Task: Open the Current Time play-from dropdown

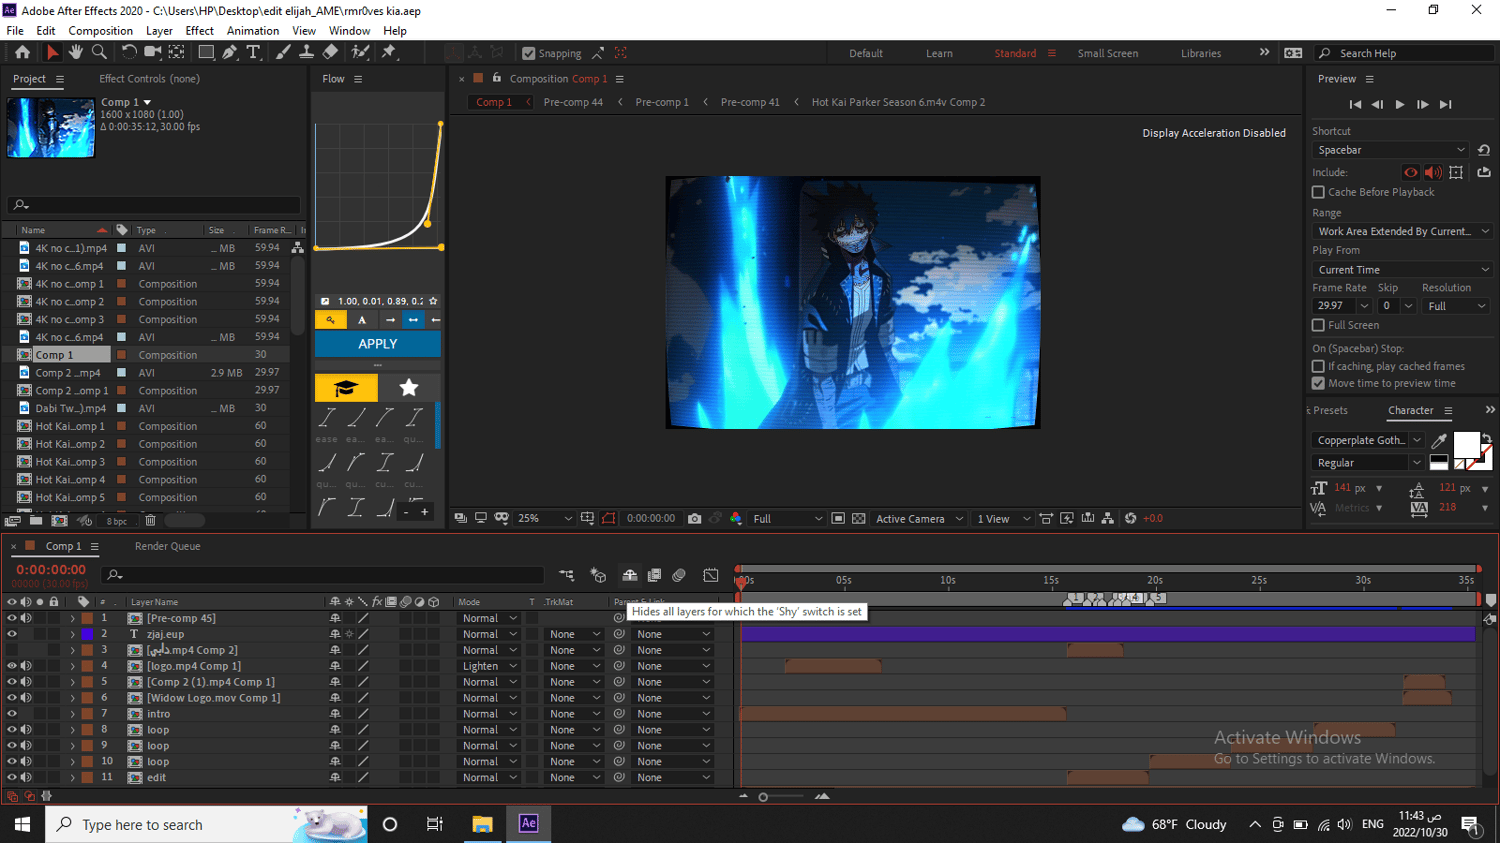Action: pos(1402,270)
